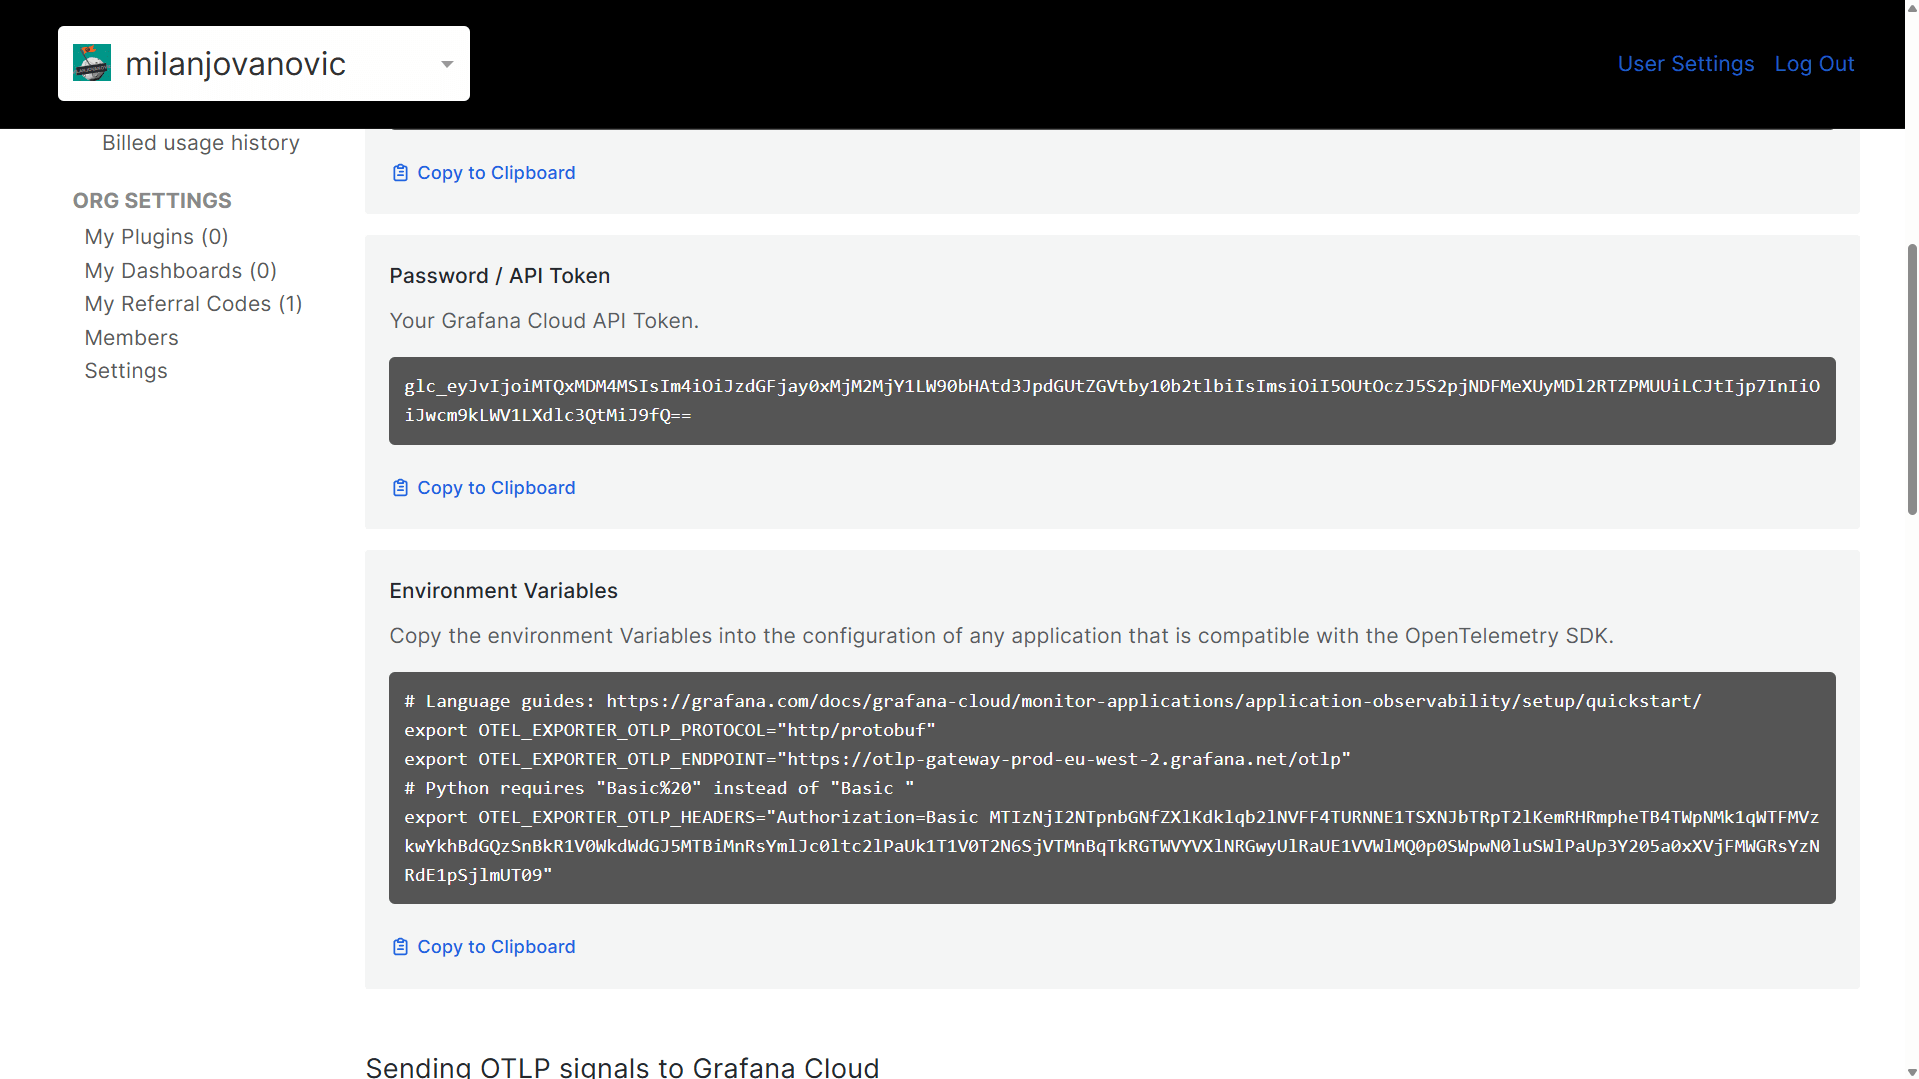View My Referral Codes (1)
1919x1079 pixels.
click(x=193, y=304)
